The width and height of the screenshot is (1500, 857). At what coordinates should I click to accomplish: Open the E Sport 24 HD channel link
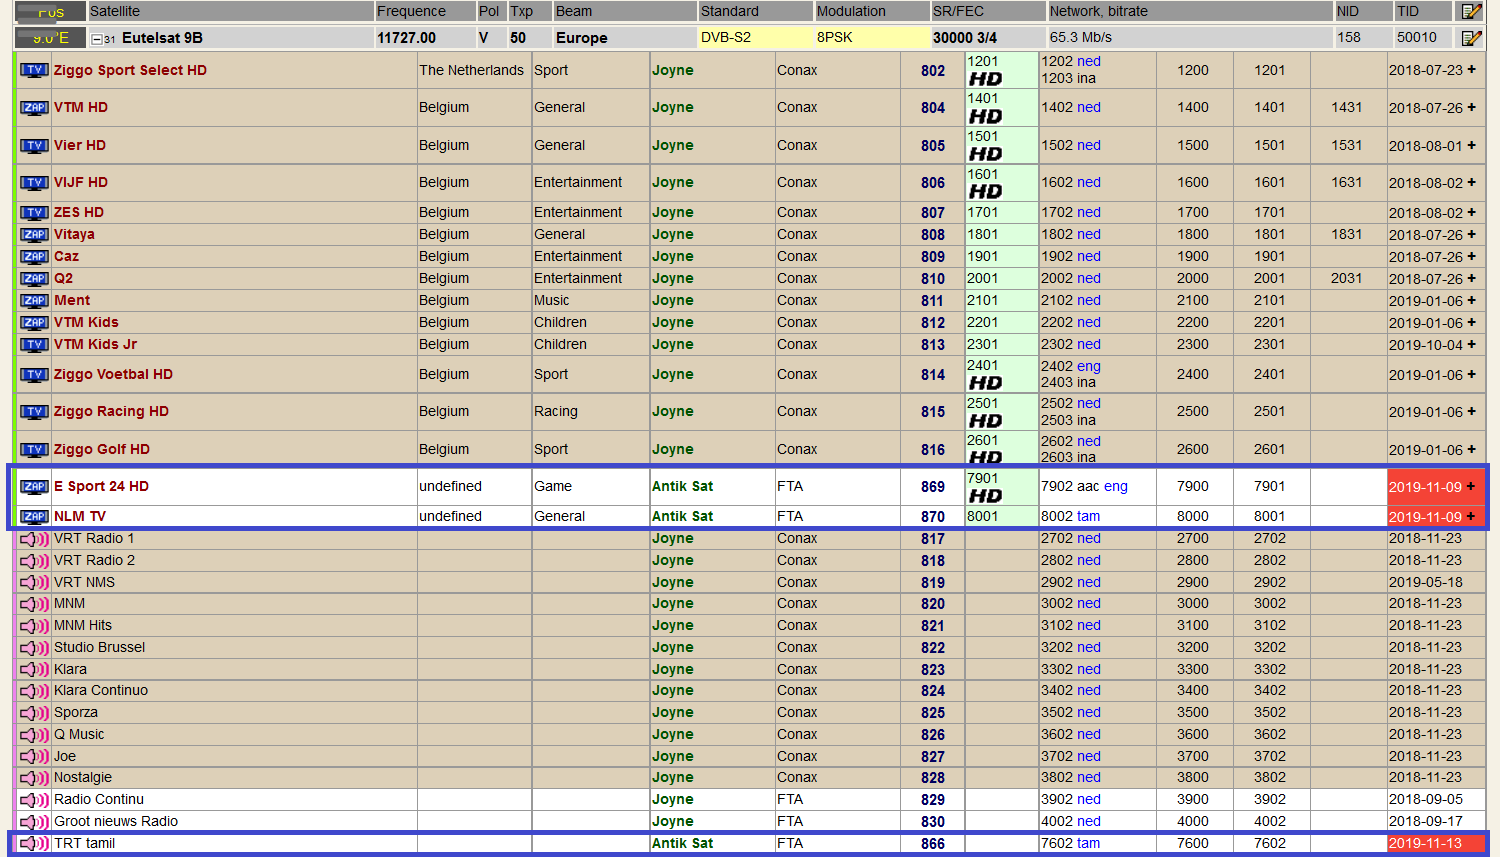point(101,486)
